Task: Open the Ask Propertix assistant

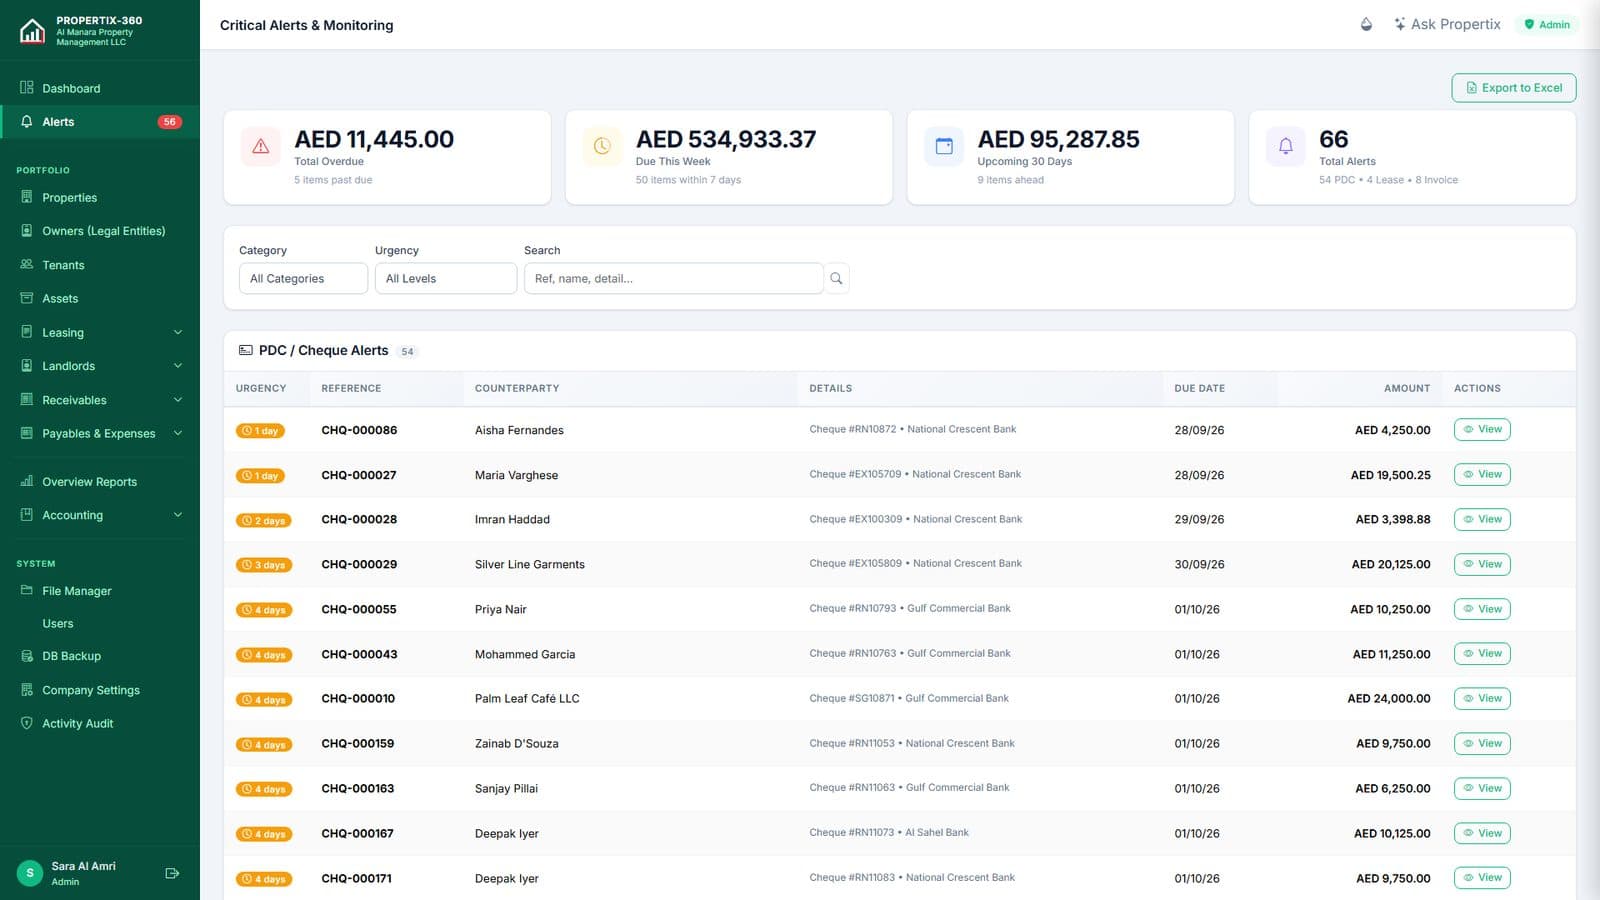Action: pos(1447,24)
